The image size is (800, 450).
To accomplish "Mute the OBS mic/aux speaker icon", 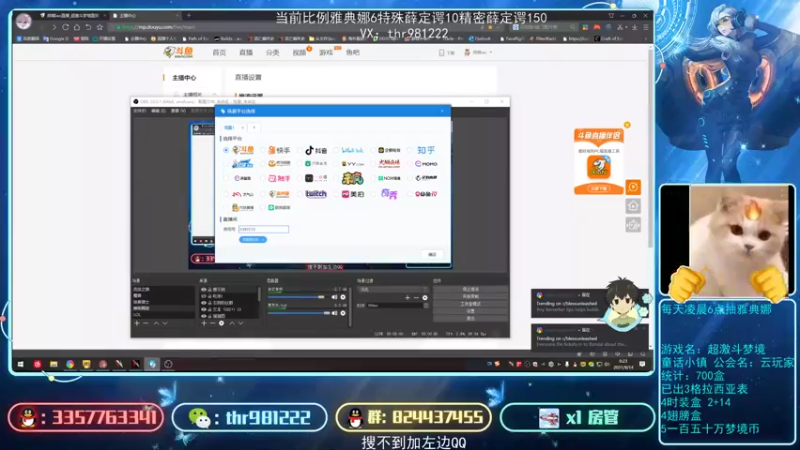I will (x=334, y=313).
